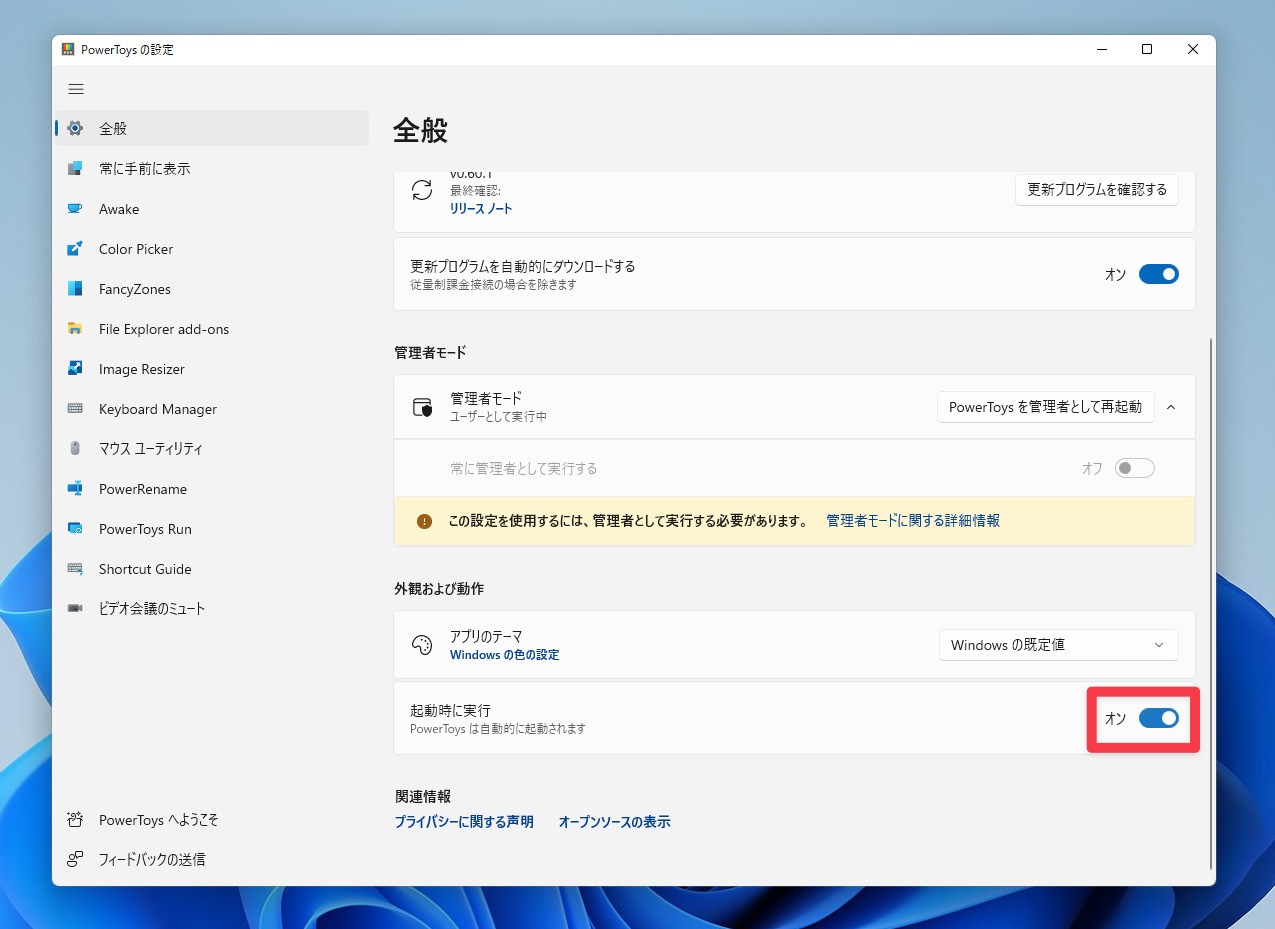This screenshot has height=929, width=1275.
Task: Open Keyboard Manager using its keyboard icon
Action: coord(75,409)
